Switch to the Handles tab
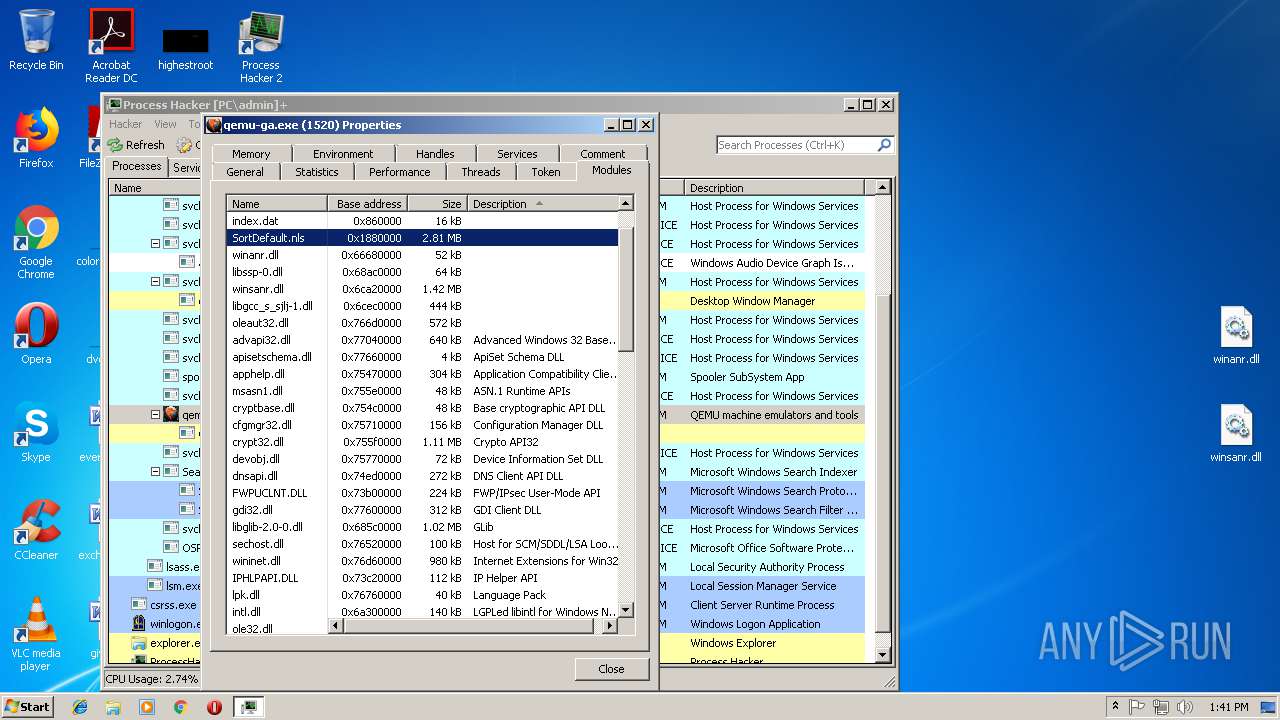Screen dimensions: 1280x720 tap(435, 154)
